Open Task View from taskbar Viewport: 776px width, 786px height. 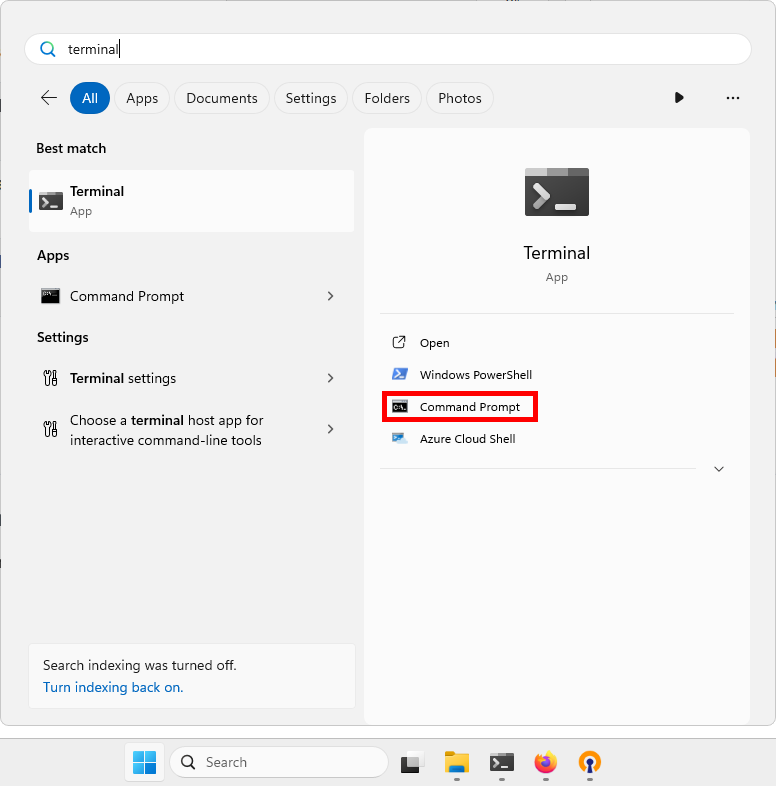pyautogui.click(x=412, y=762)
